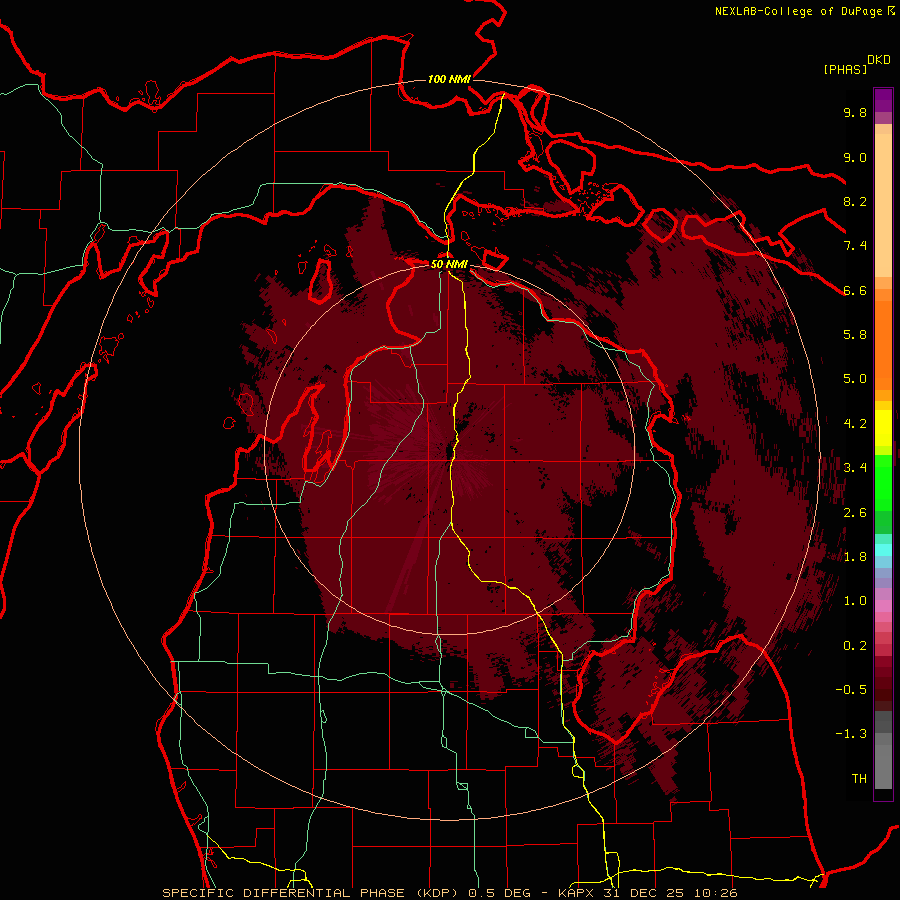The width and height of the screenshot is (900, 900).
Task: Click the 4.2 scale value
Action: pos(855,424)
